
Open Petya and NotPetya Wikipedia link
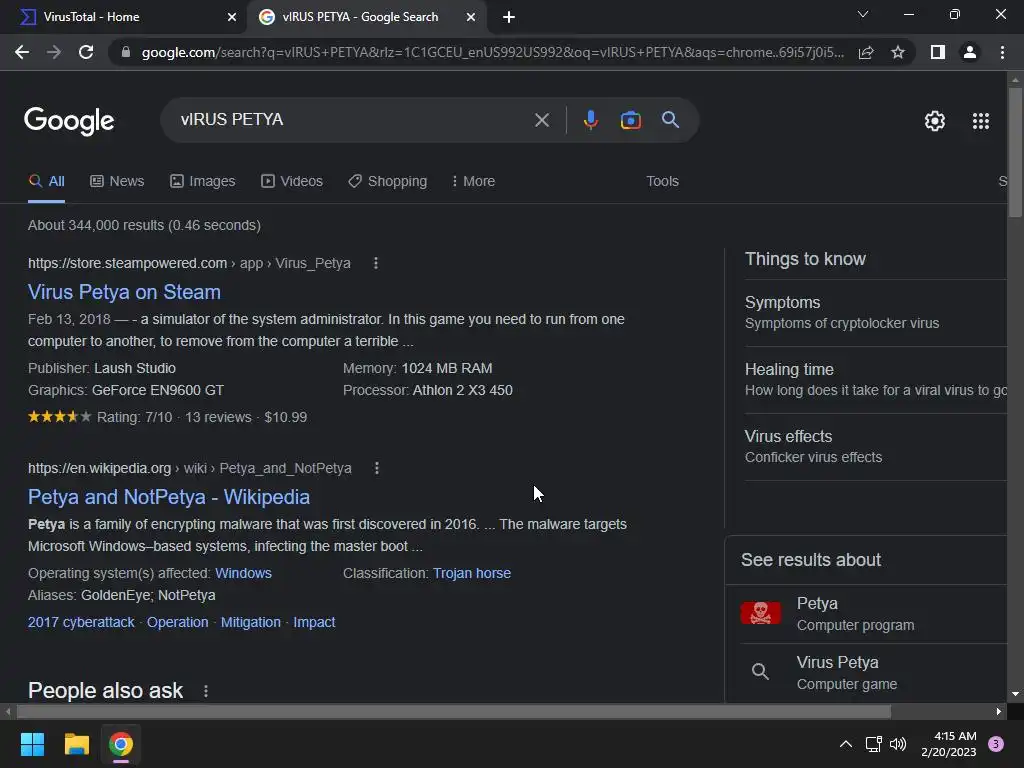pos(168,497)
